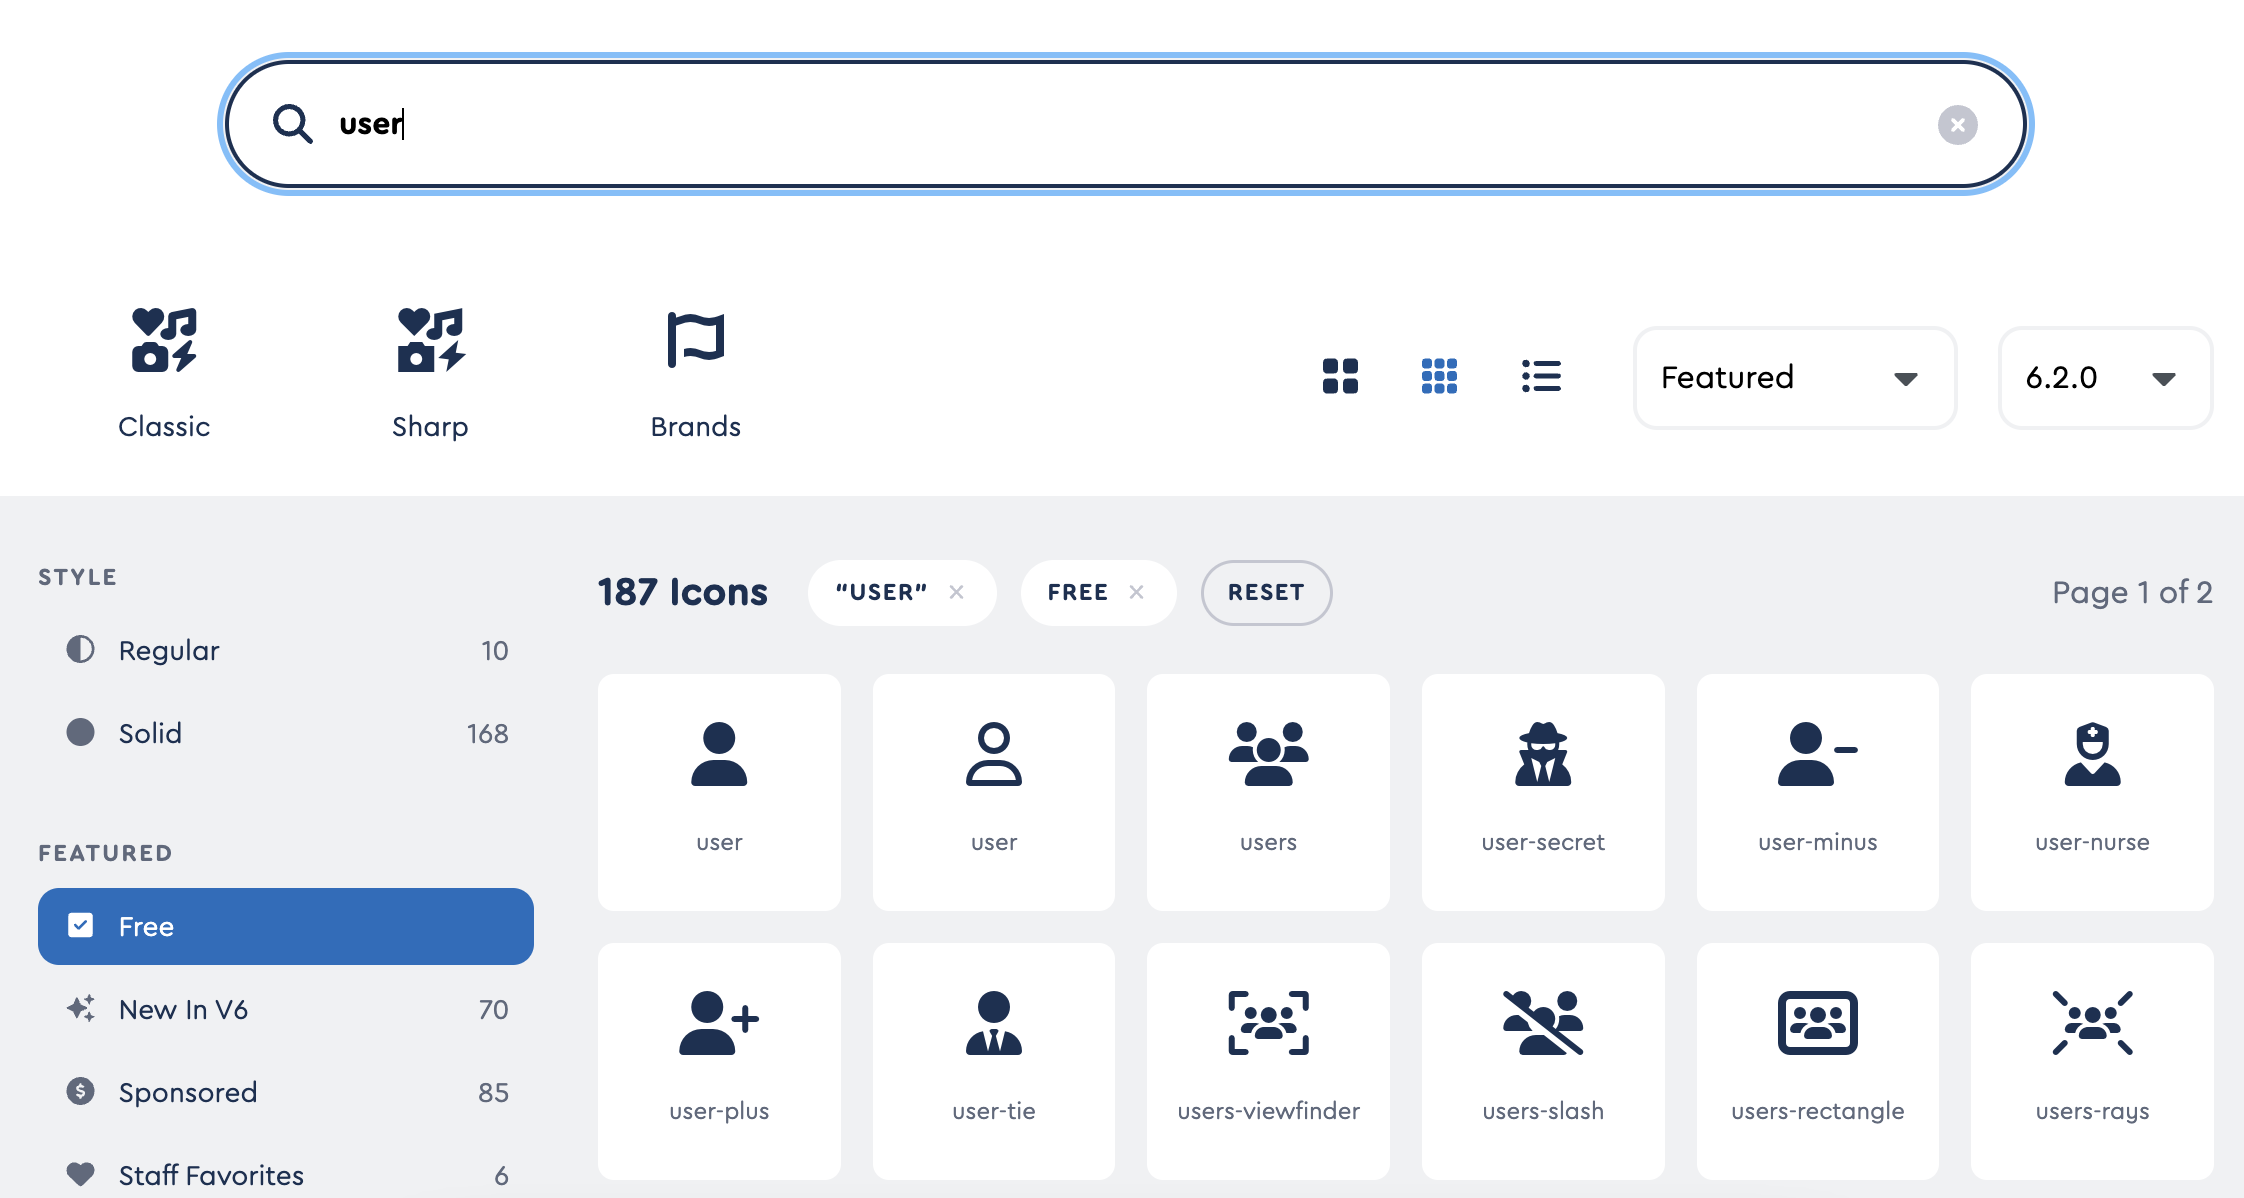Click inside the search box containing 'user'

(1126, 124)
